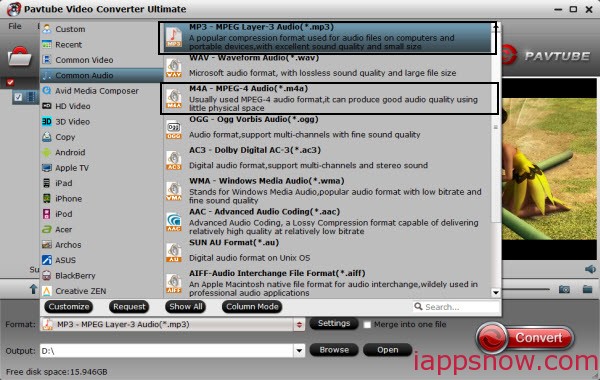Expand the Output path dropdown

click(299, 350)
